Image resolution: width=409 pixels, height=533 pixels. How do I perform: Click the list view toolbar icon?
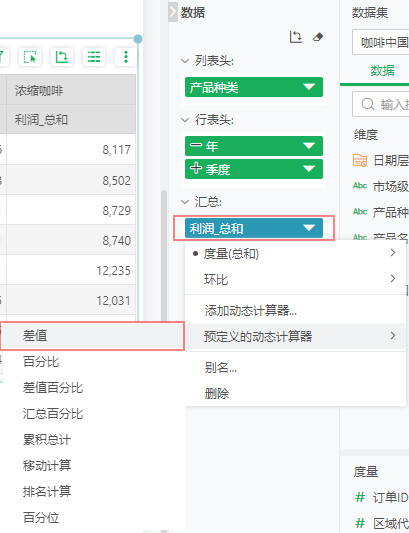[94, 57]
